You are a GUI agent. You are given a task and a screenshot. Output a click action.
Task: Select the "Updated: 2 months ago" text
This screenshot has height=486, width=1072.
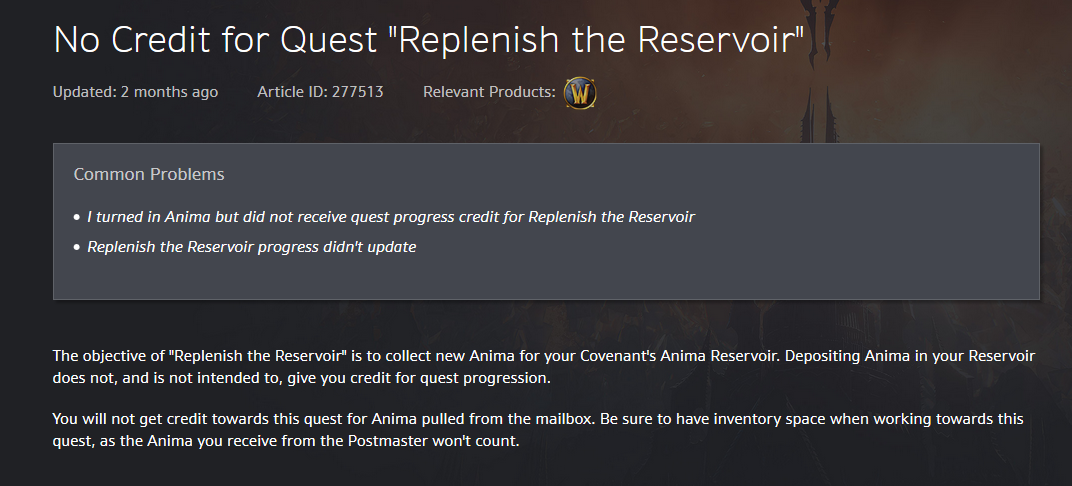[x=135, y=92]
